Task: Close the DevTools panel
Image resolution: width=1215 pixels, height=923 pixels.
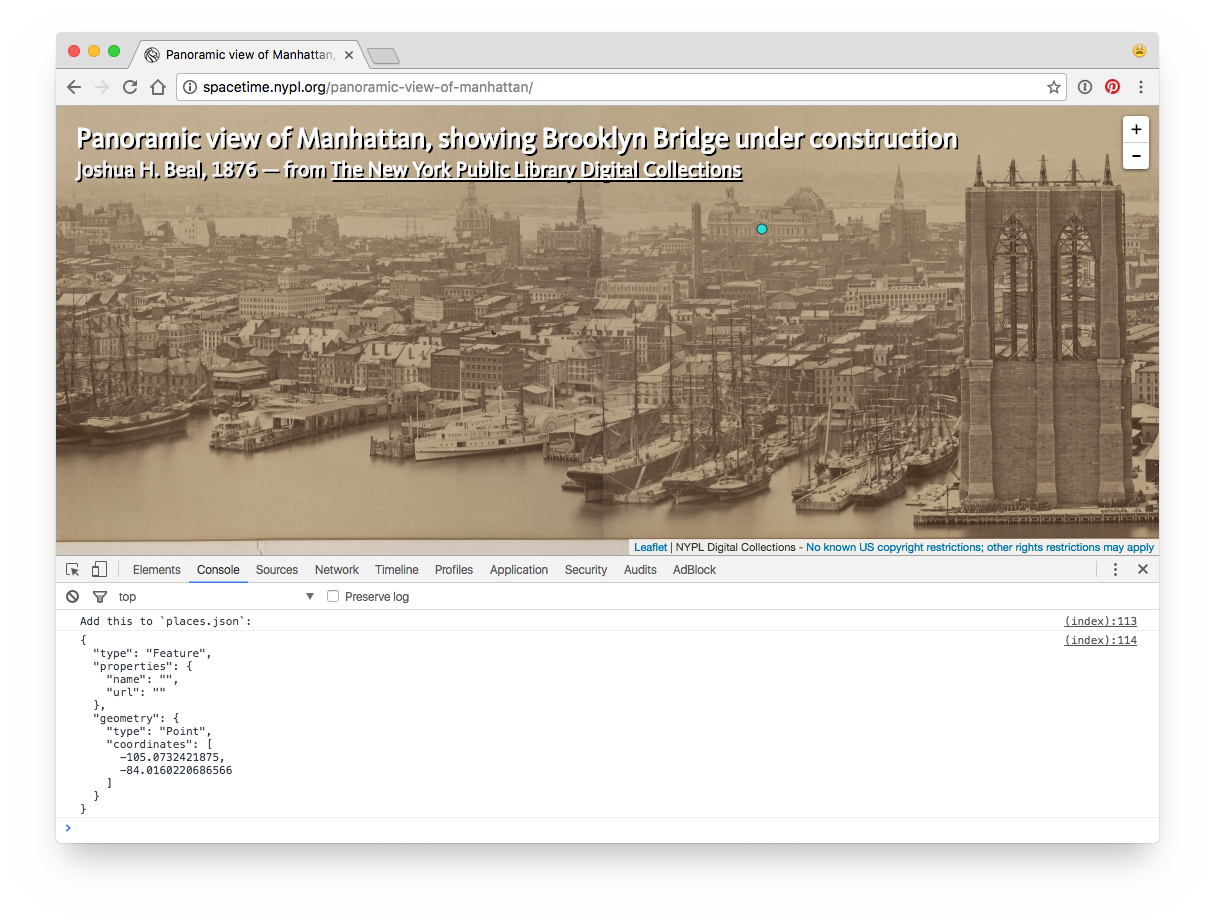Action: click(1143, 570)
